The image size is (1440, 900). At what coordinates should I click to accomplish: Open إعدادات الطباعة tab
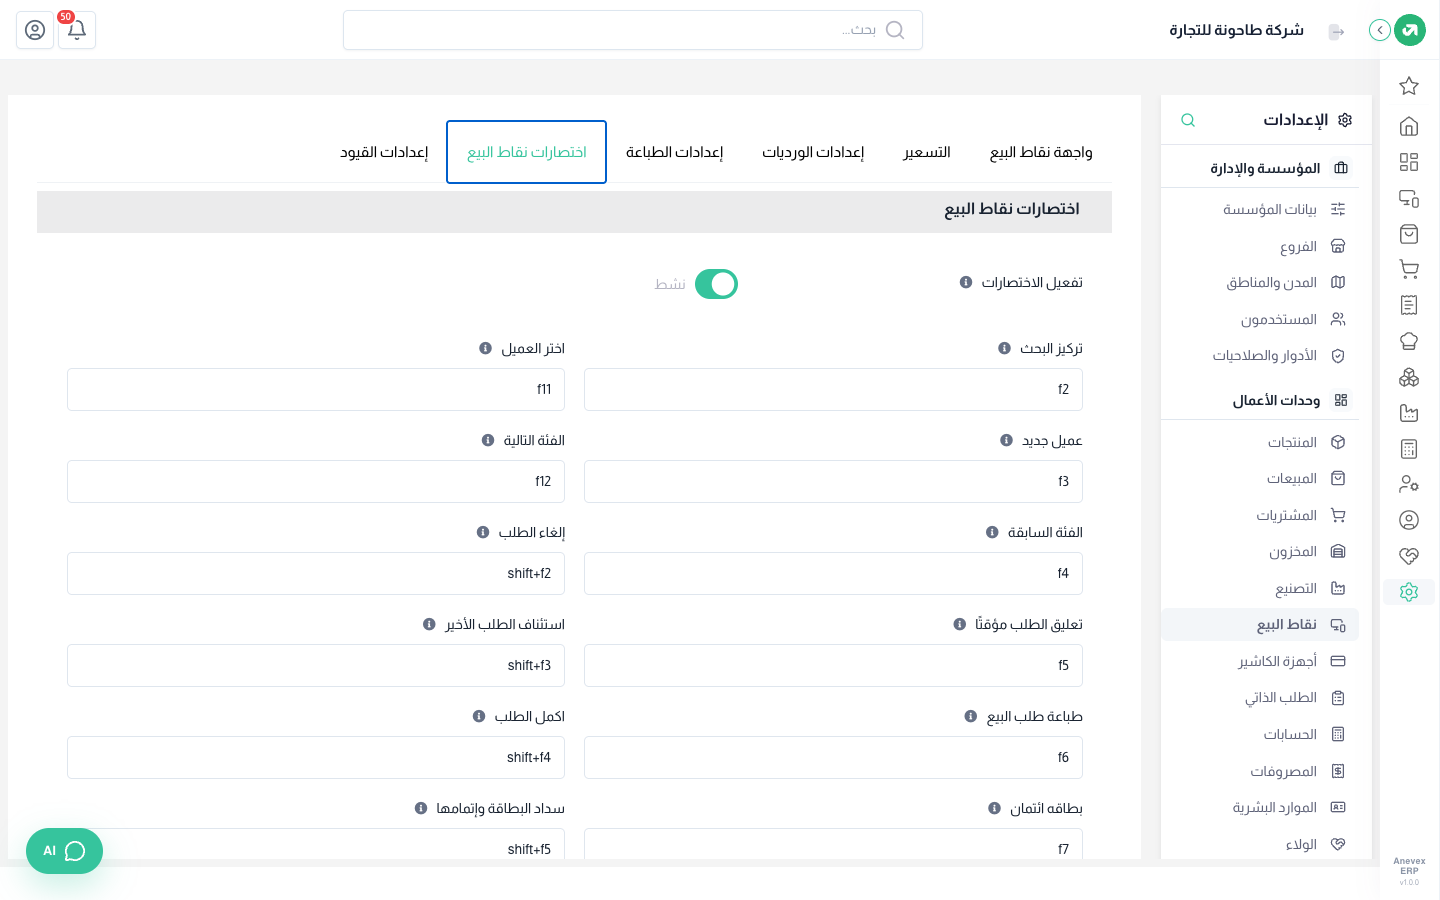click(x=674, y=152)
